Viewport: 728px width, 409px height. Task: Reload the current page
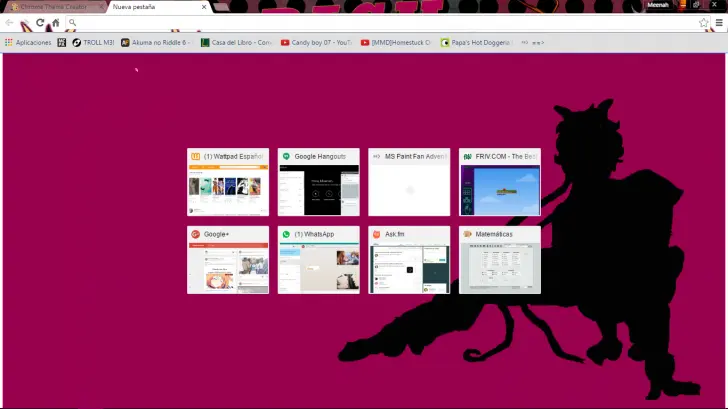40,22
